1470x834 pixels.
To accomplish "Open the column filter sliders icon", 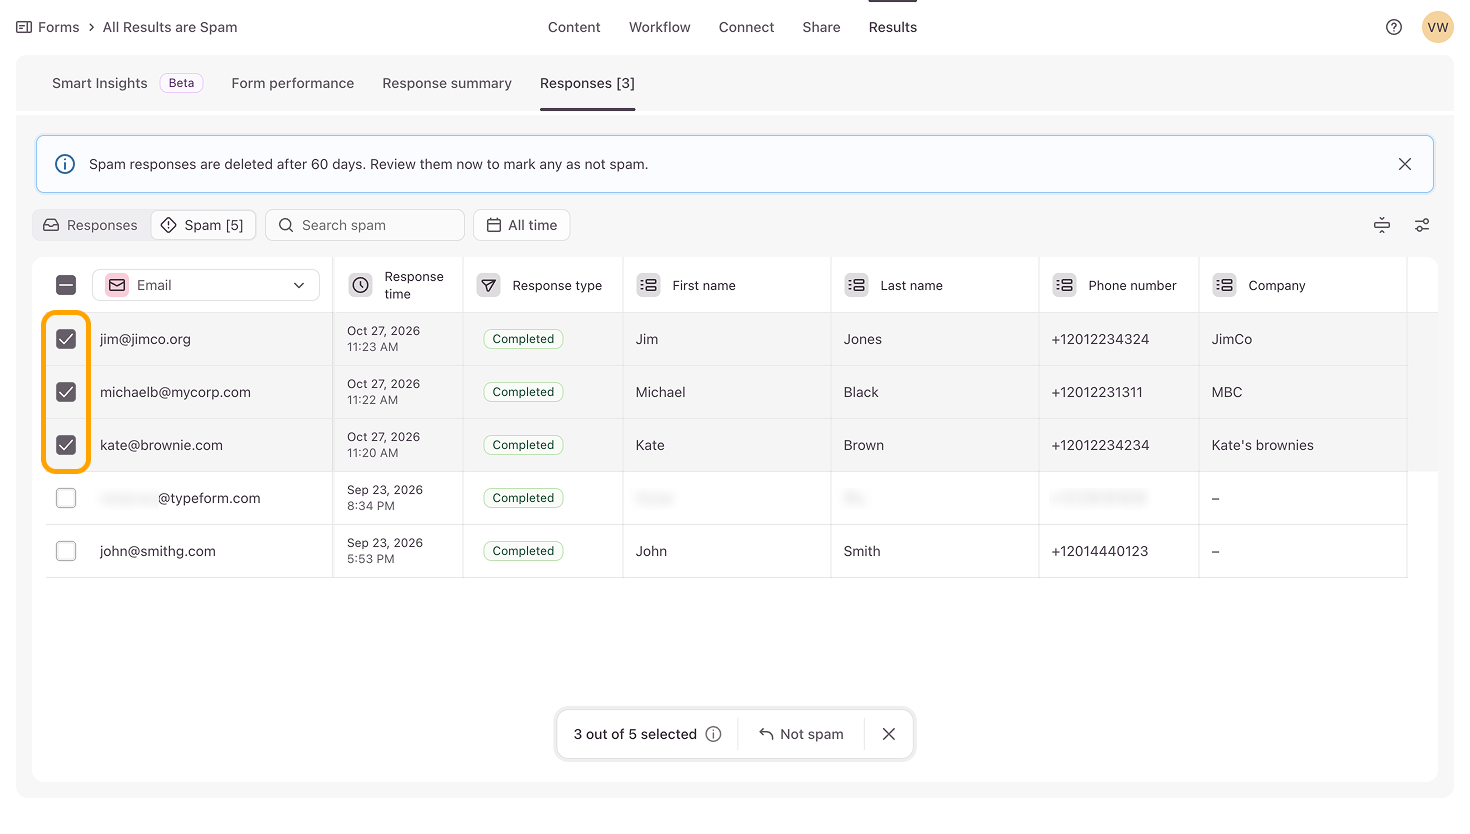I will tap(1422, 225).
